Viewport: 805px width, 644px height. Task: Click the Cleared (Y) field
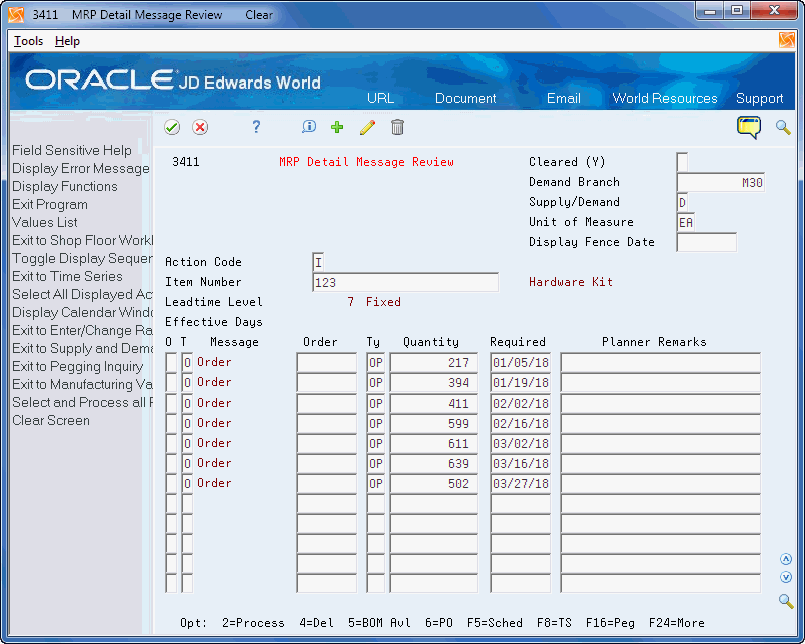point(682,162)
